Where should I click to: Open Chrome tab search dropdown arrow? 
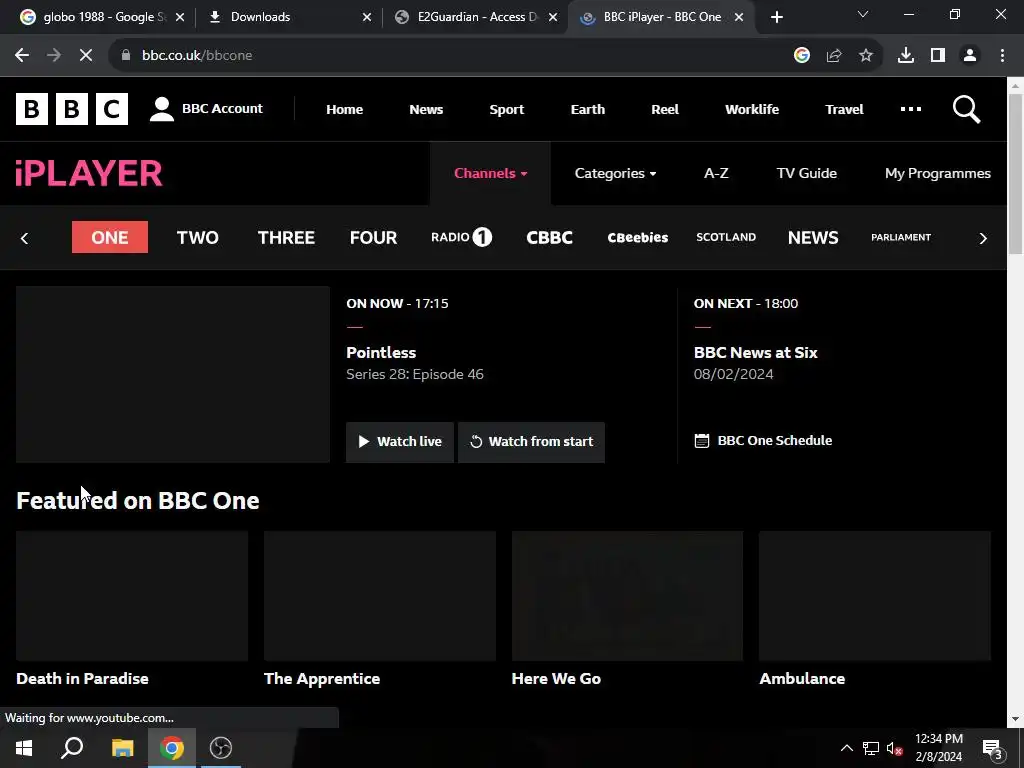point(863,14)
